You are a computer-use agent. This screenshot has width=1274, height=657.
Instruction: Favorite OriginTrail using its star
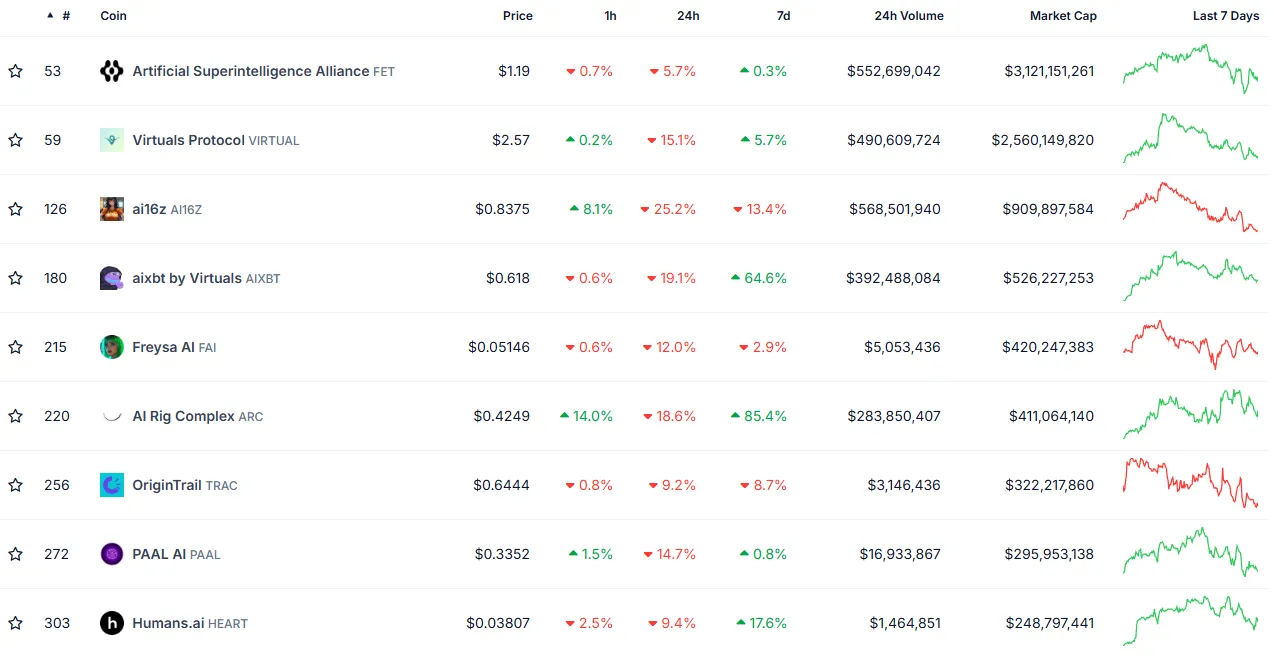click(x=15, y=485)
